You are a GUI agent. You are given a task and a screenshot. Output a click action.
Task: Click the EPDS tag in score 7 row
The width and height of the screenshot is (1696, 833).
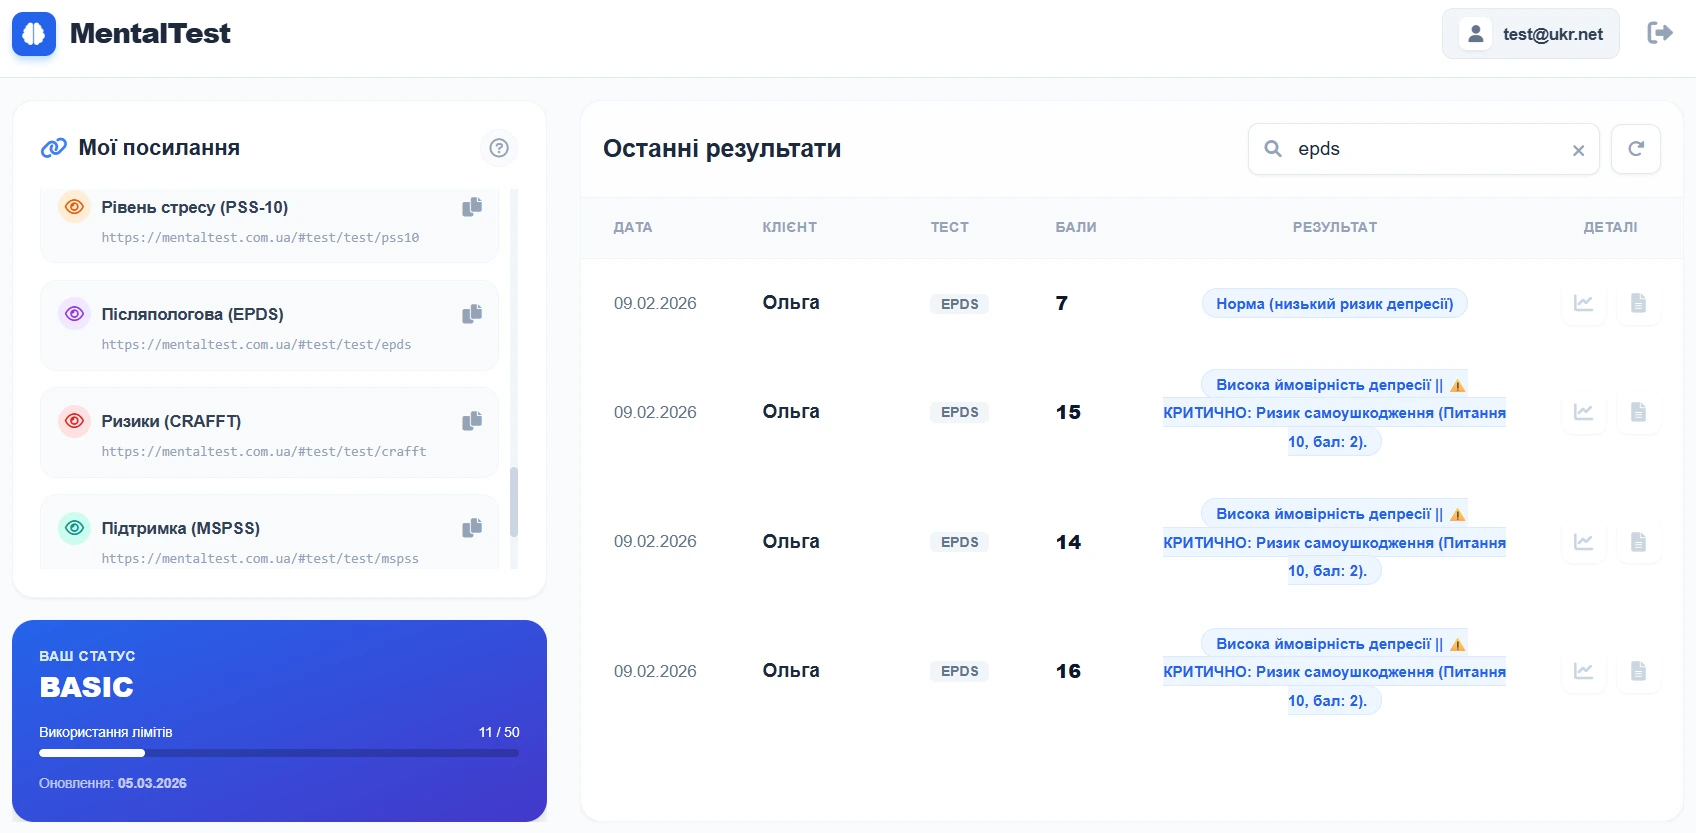point(959,304)
